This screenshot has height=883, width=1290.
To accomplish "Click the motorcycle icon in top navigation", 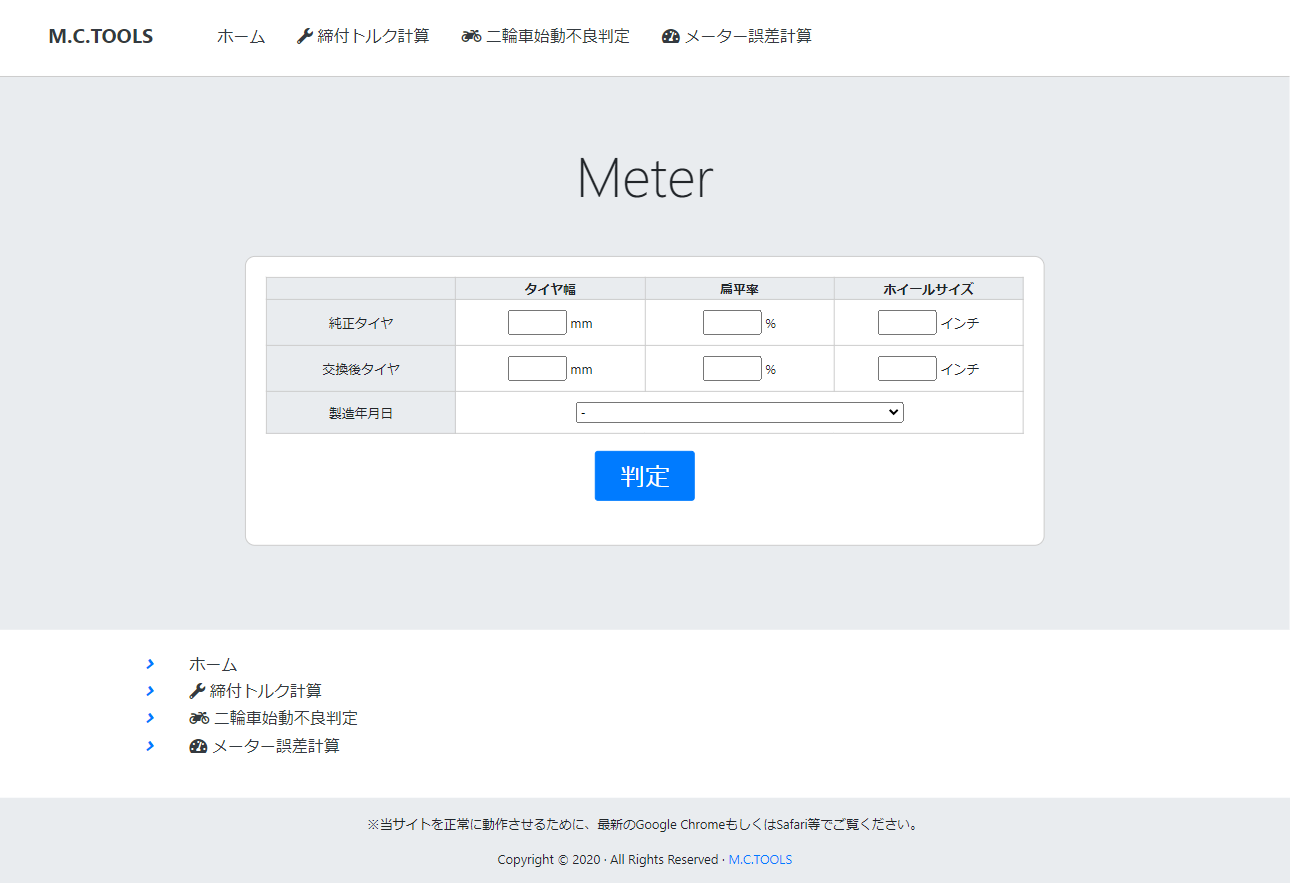I will click(471, 36).
